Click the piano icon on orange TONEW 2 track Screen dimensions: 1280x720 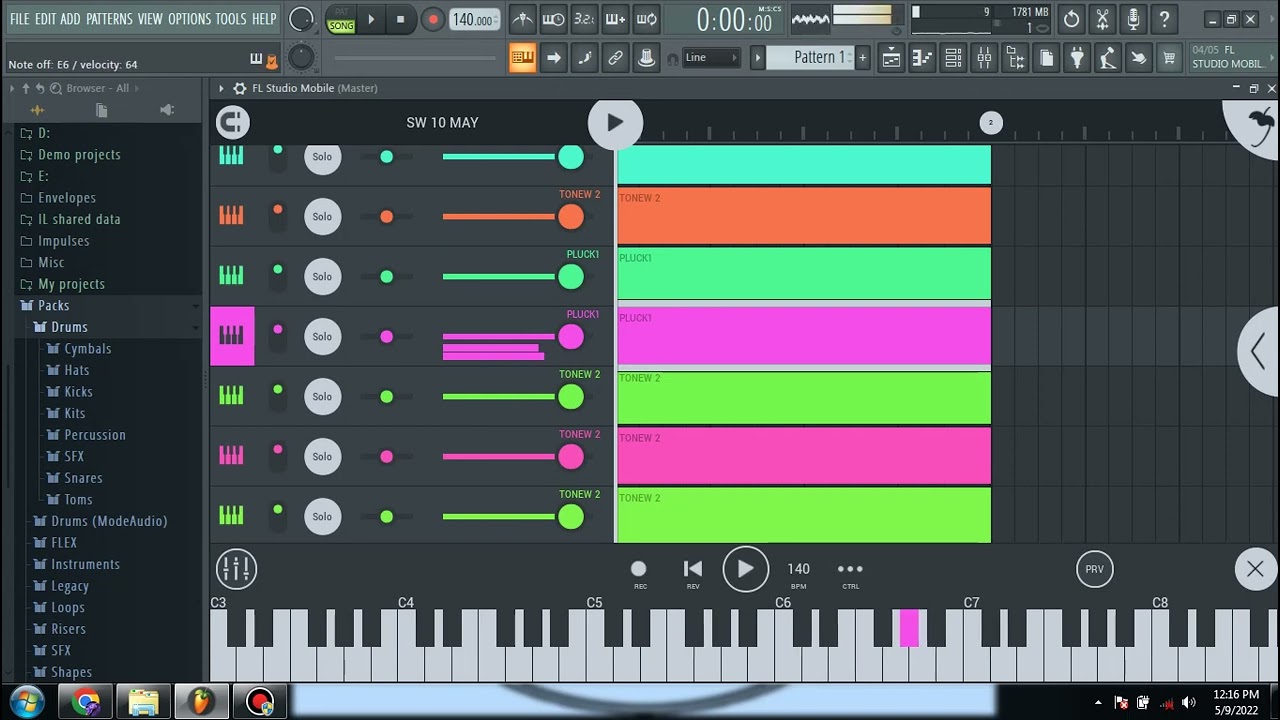point(232,216)
